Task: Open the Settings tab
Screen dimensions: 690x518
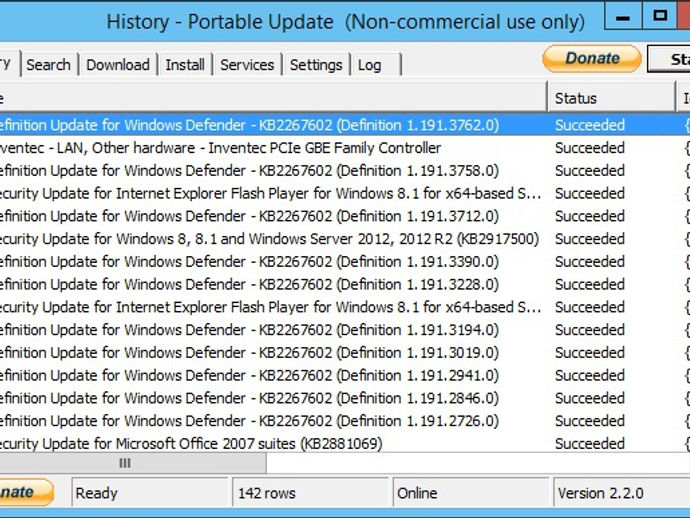Action: tap(316, 65)
